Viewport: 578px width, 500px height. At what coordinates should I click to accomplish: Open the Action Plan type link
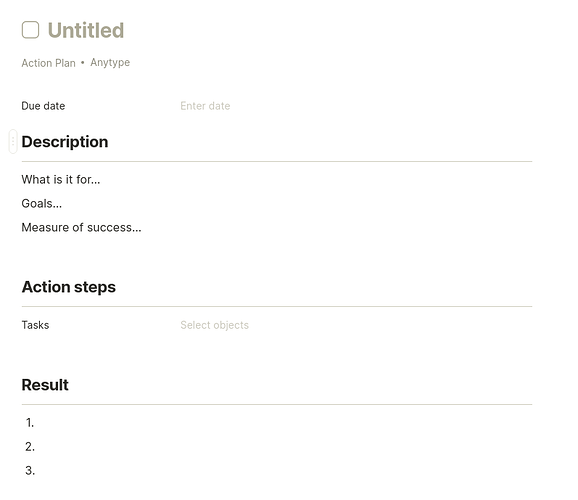click(x=48, y=63)
